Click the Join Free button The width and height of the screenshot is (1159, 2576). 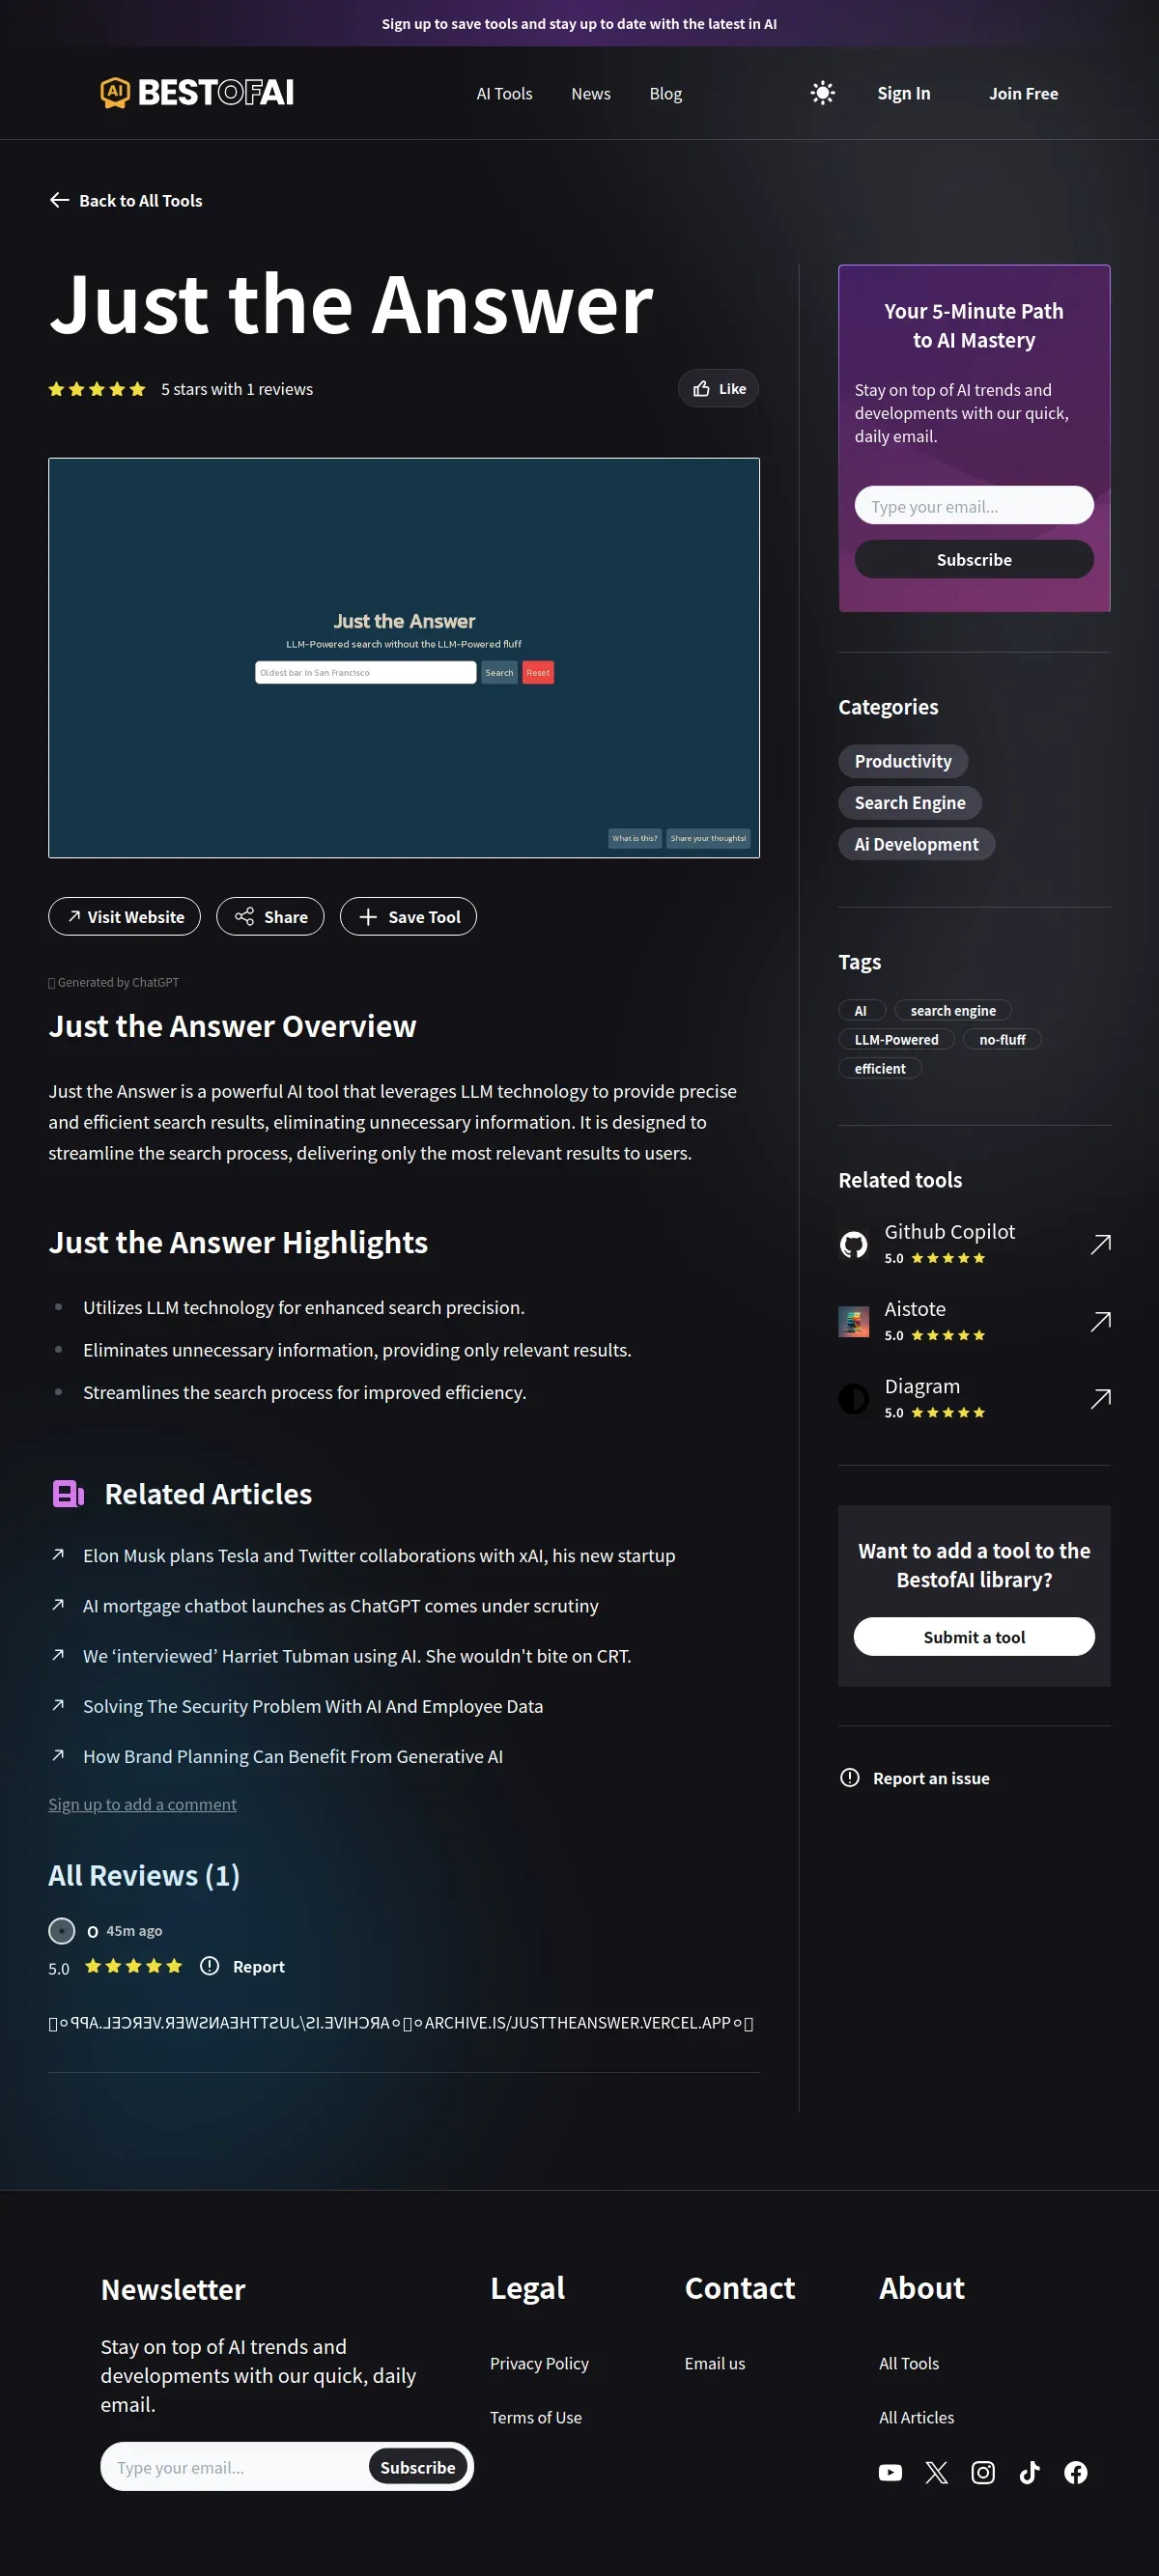tap(1023, 93)
